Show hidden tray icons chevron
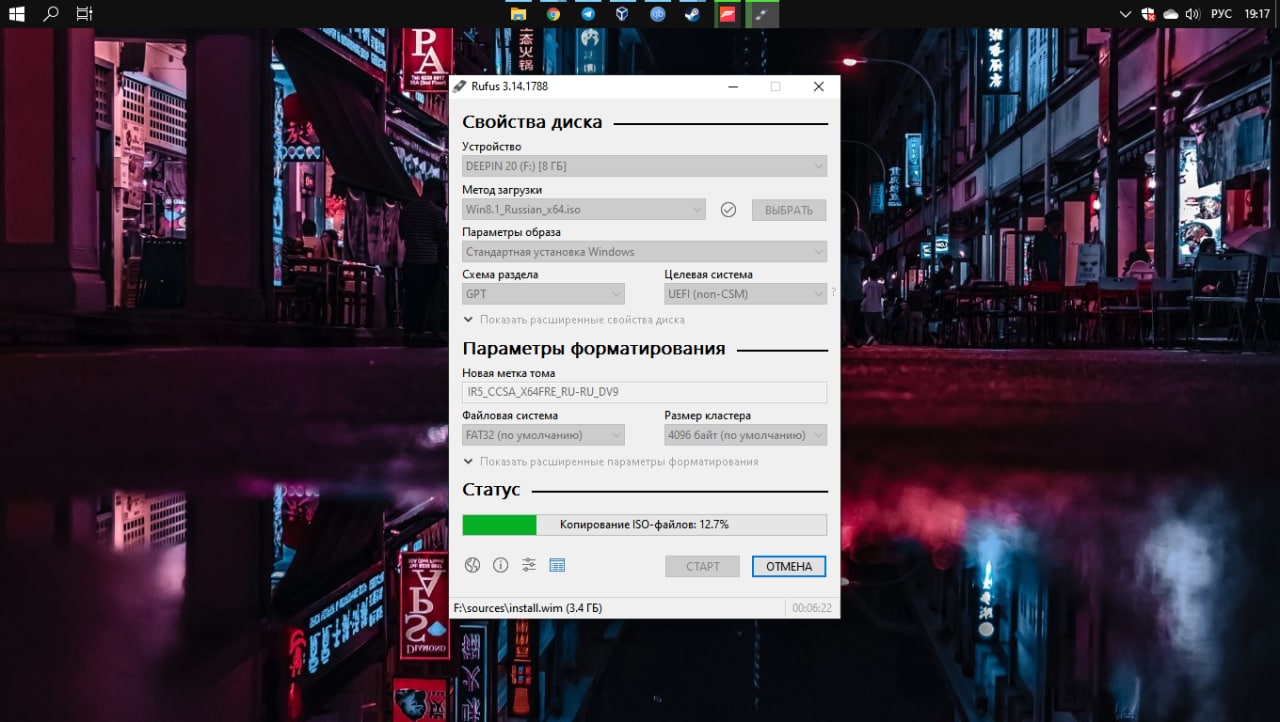This screenshot has width=1280, height=722. [x=1126, y=14]
